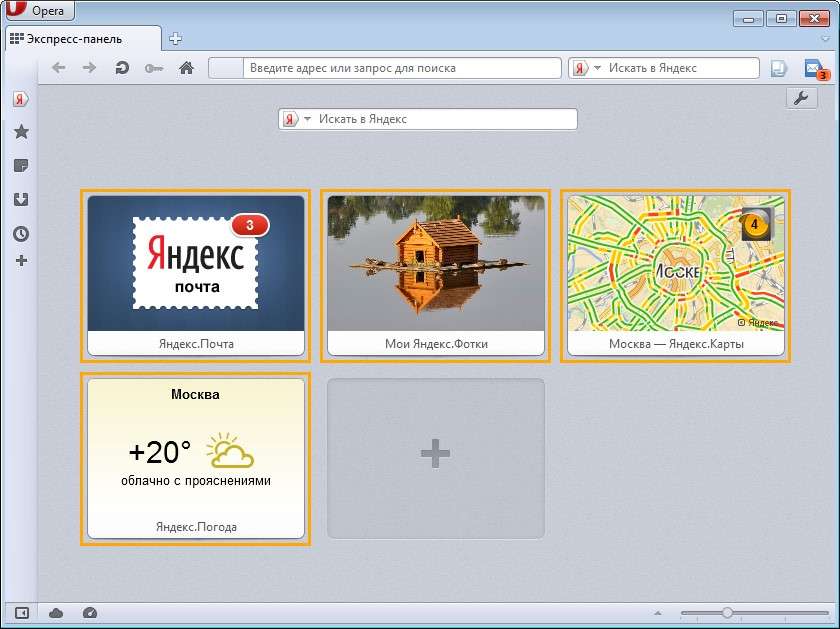Click Yandex icon in Speed Dial search
Viewport: 840px width, 629px height.
pyautogui.click(x=290, y=119)
